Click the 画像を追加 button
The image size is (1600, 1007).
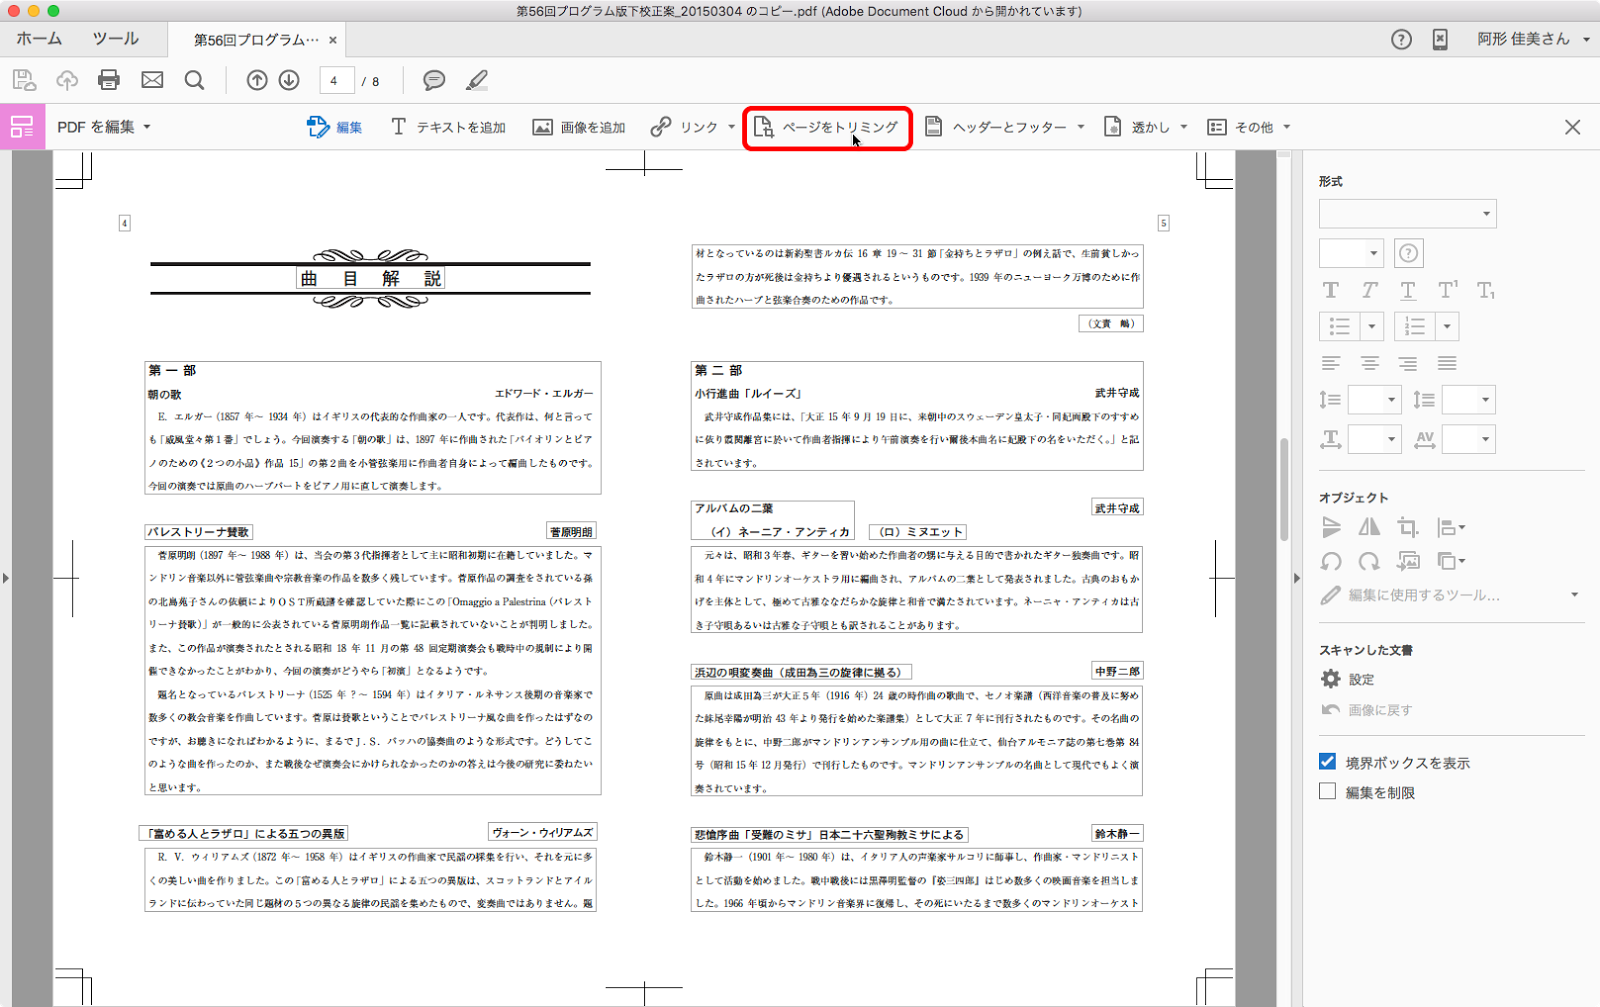click(579, 127)
